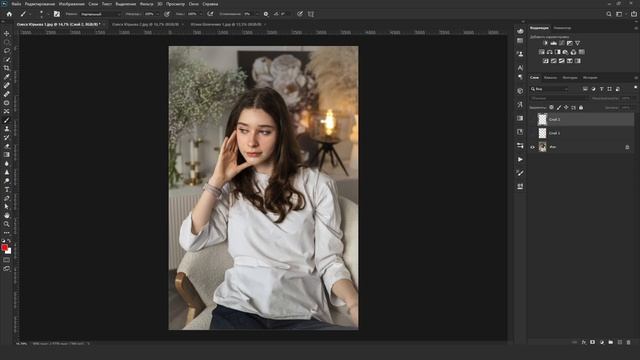The width and height of the screenshot is (640, 360).
Task: Select the Blur tool (droplet icon)
Action: coord(7,163)
